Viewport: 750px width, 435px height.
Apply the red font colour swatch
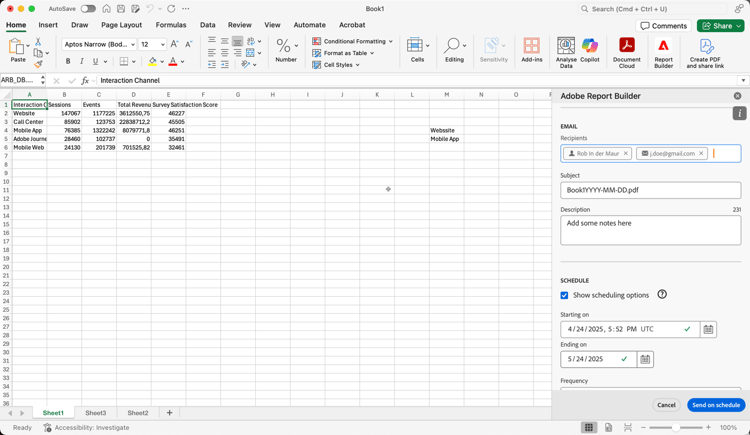(173, 61)
